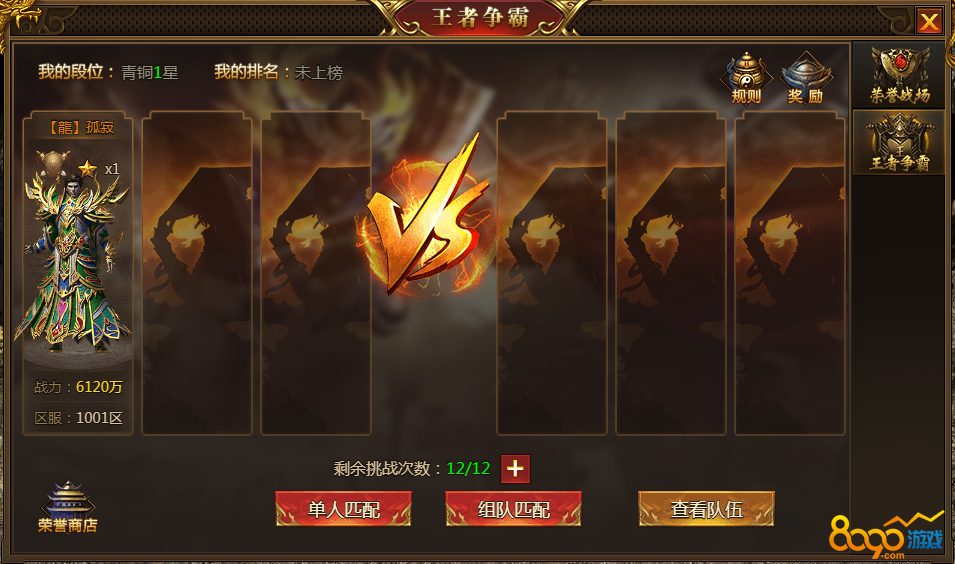Image resolution: width=955 pixels, height=564 pixels.
Task: Click the 查看队伍 view team button
Action: click(x=707, y=509)
